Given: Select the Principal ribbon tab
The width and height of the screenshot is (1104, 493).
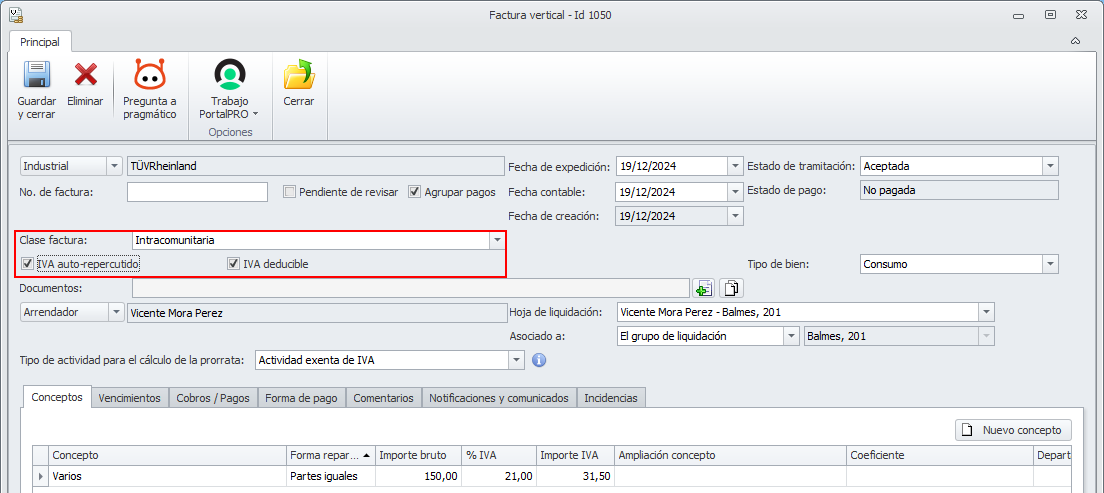Looking at the screenshot, I should click(40, 42).
